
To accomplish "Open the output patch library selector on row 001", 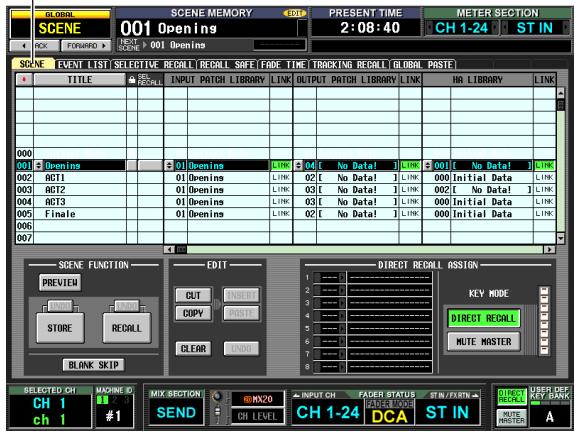I will click(x=299, y=165).
